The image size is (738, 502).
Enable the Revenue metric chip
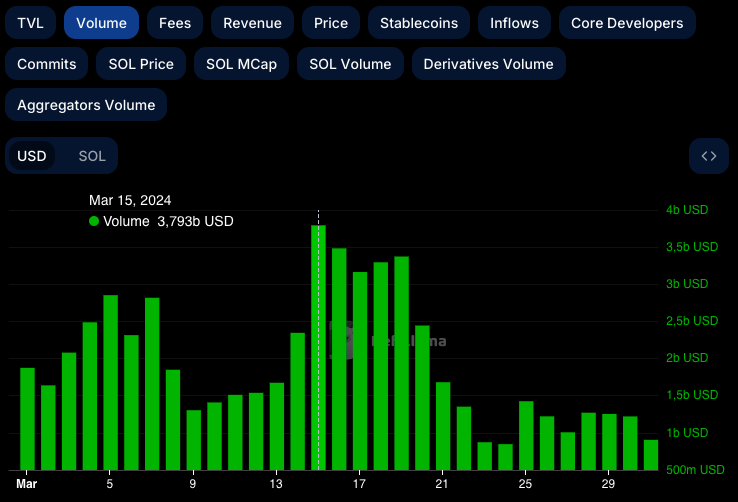click(x=252, y=23)
